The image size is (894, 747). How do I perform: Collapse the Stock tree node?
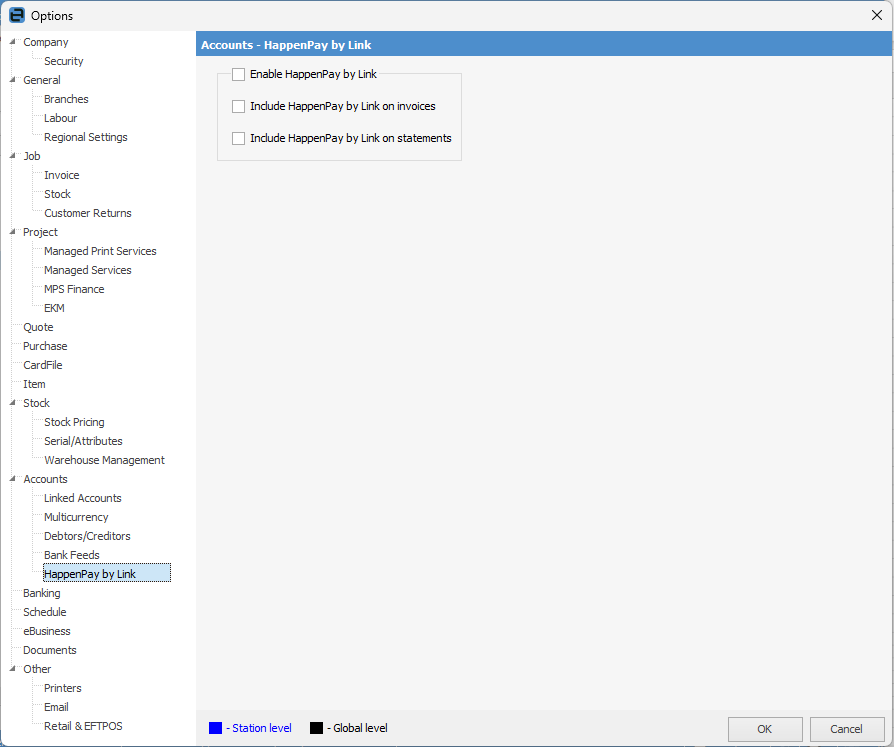point(13,403)
